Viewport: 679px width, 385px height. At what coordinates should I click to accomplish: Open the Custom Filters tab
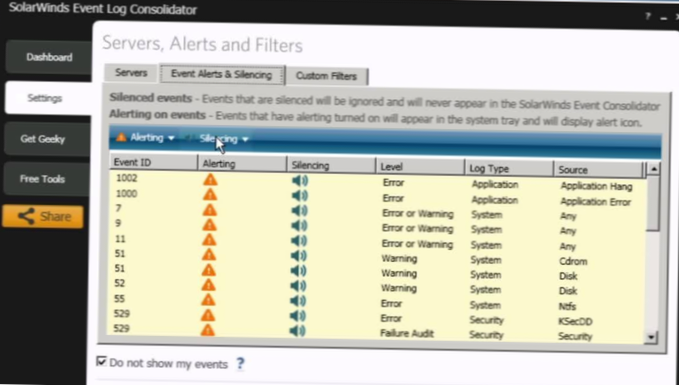click(x=326, y=76)
